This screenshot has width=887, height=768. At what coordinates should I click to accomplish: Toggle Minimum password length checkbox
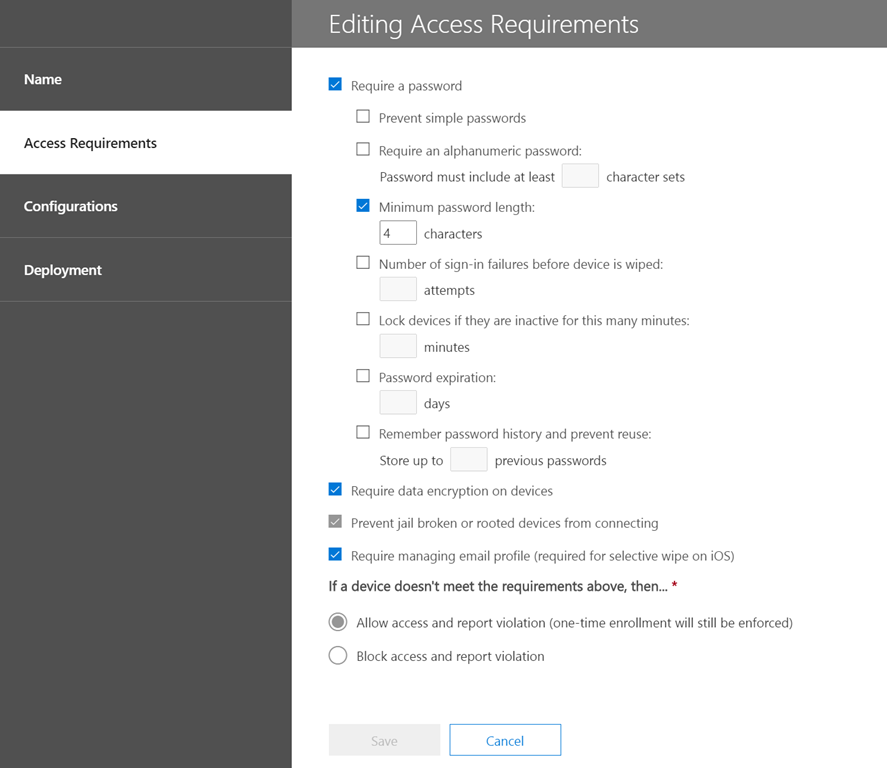[x=363, y=207]
